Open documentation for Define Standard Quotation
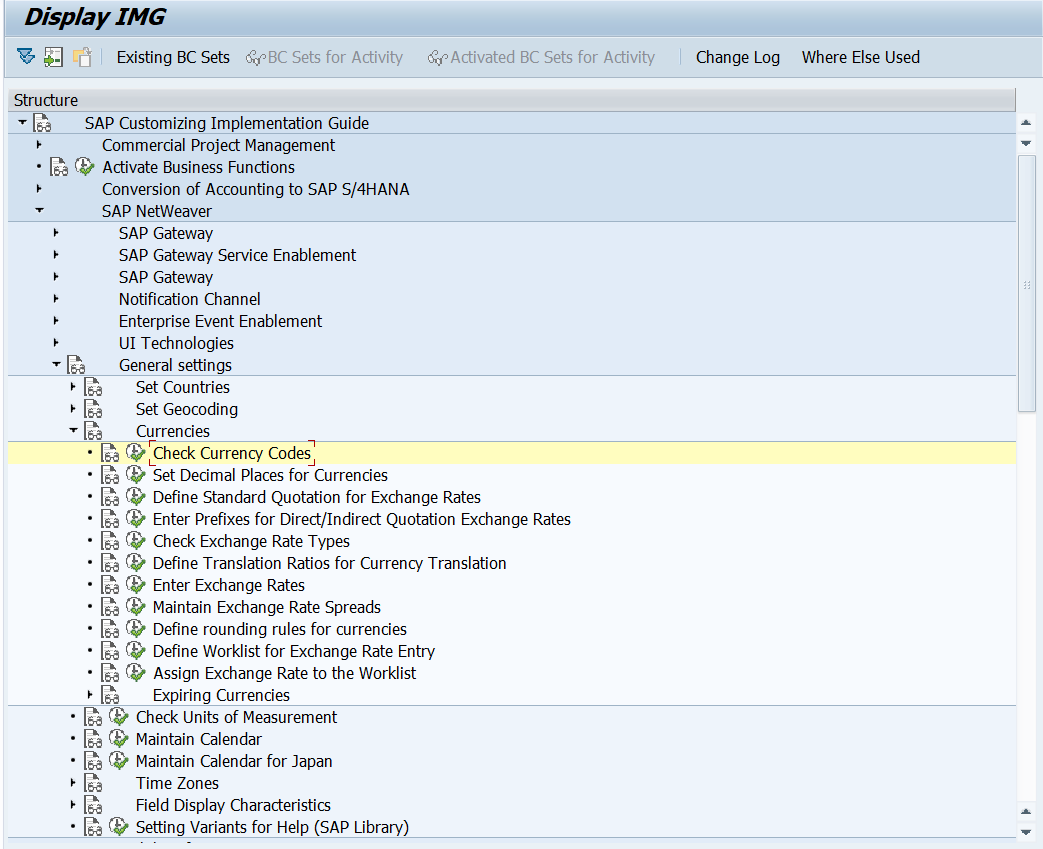Viewport: 1043px width, 849px height. point(110,497)
